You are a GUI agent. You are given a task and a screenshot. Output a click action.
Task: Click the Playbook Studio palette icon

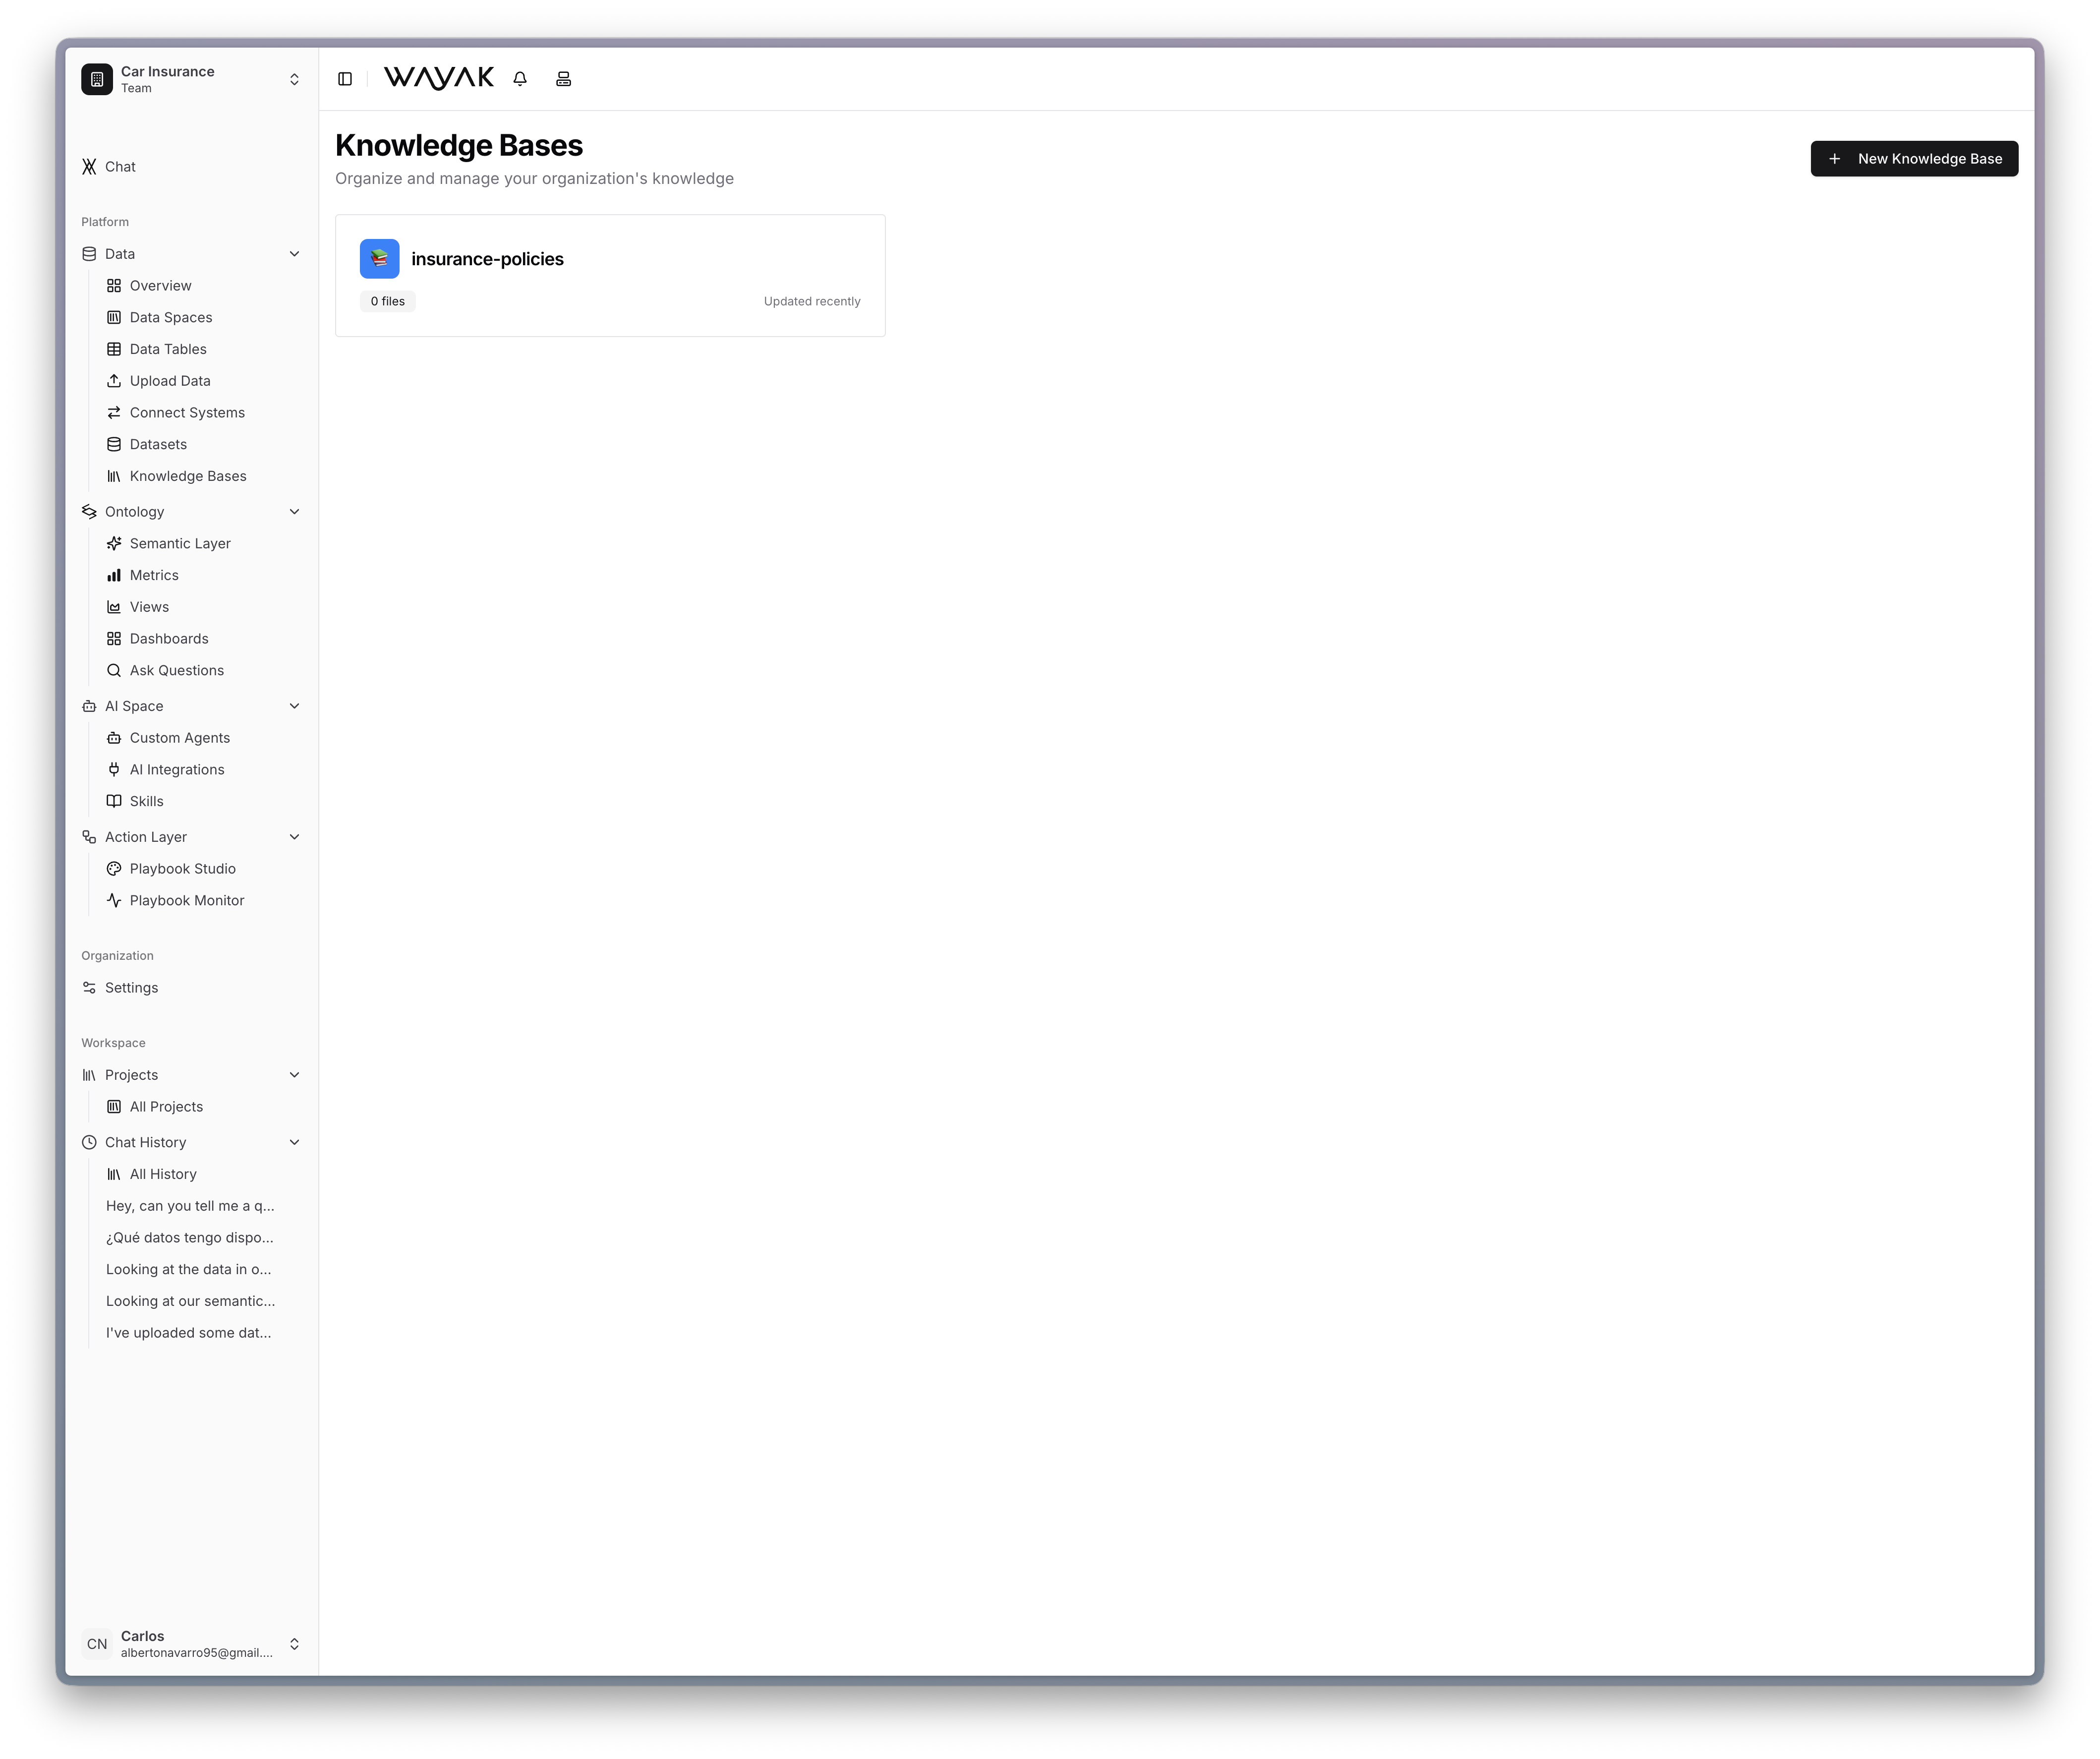114,869
